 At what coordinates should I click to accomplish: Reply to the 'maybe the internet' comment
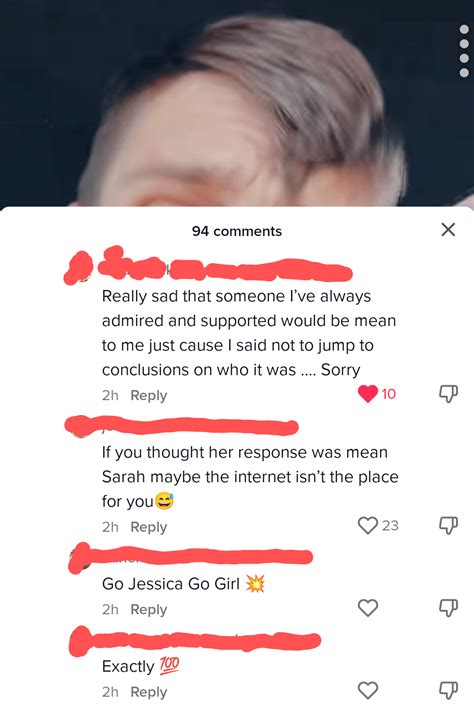pyautogui.click(x=149, y=527)
